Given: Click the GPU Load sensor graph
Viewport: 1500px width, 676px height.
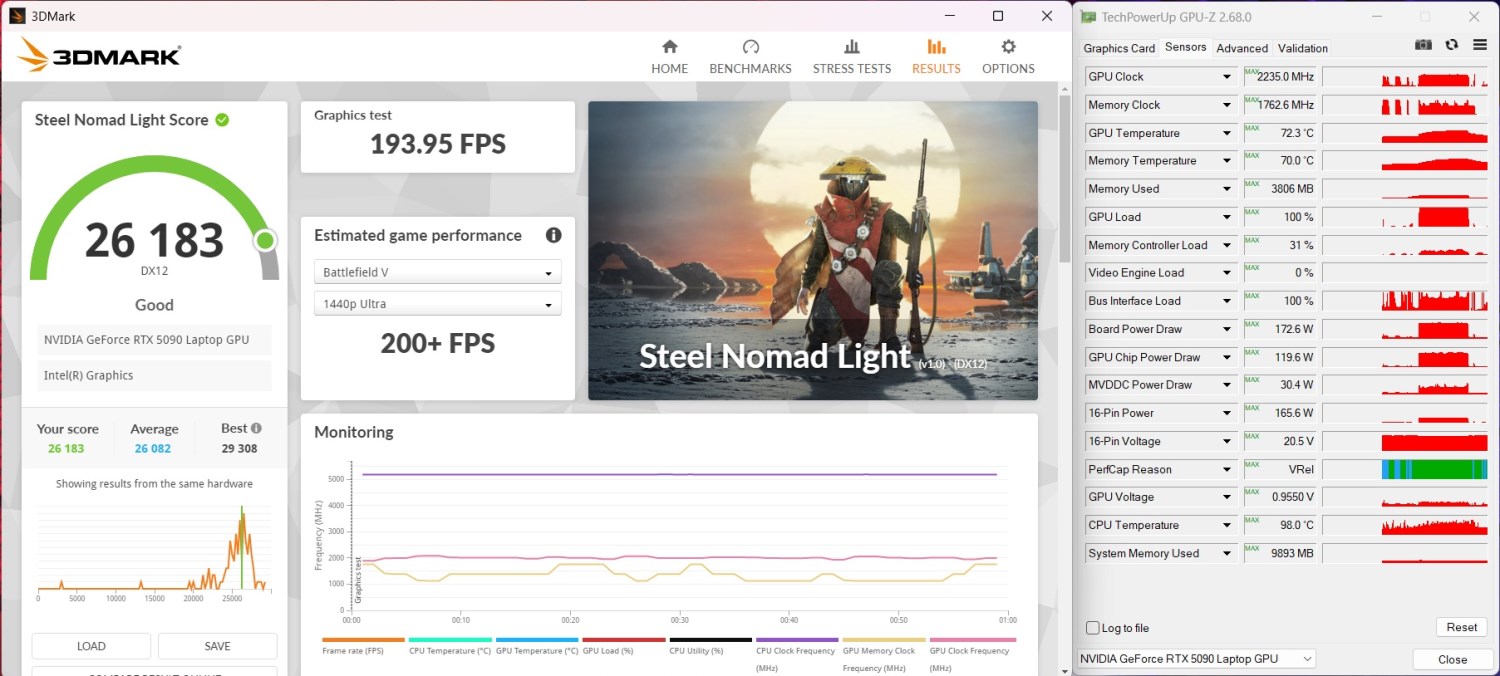Looking at the screenshot, I should (1405, 217).
